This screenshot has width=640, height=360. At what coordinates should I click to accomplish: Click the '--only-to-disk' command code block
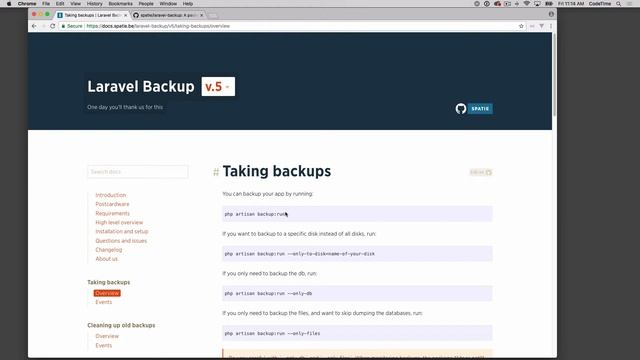(x=357, y=254)
